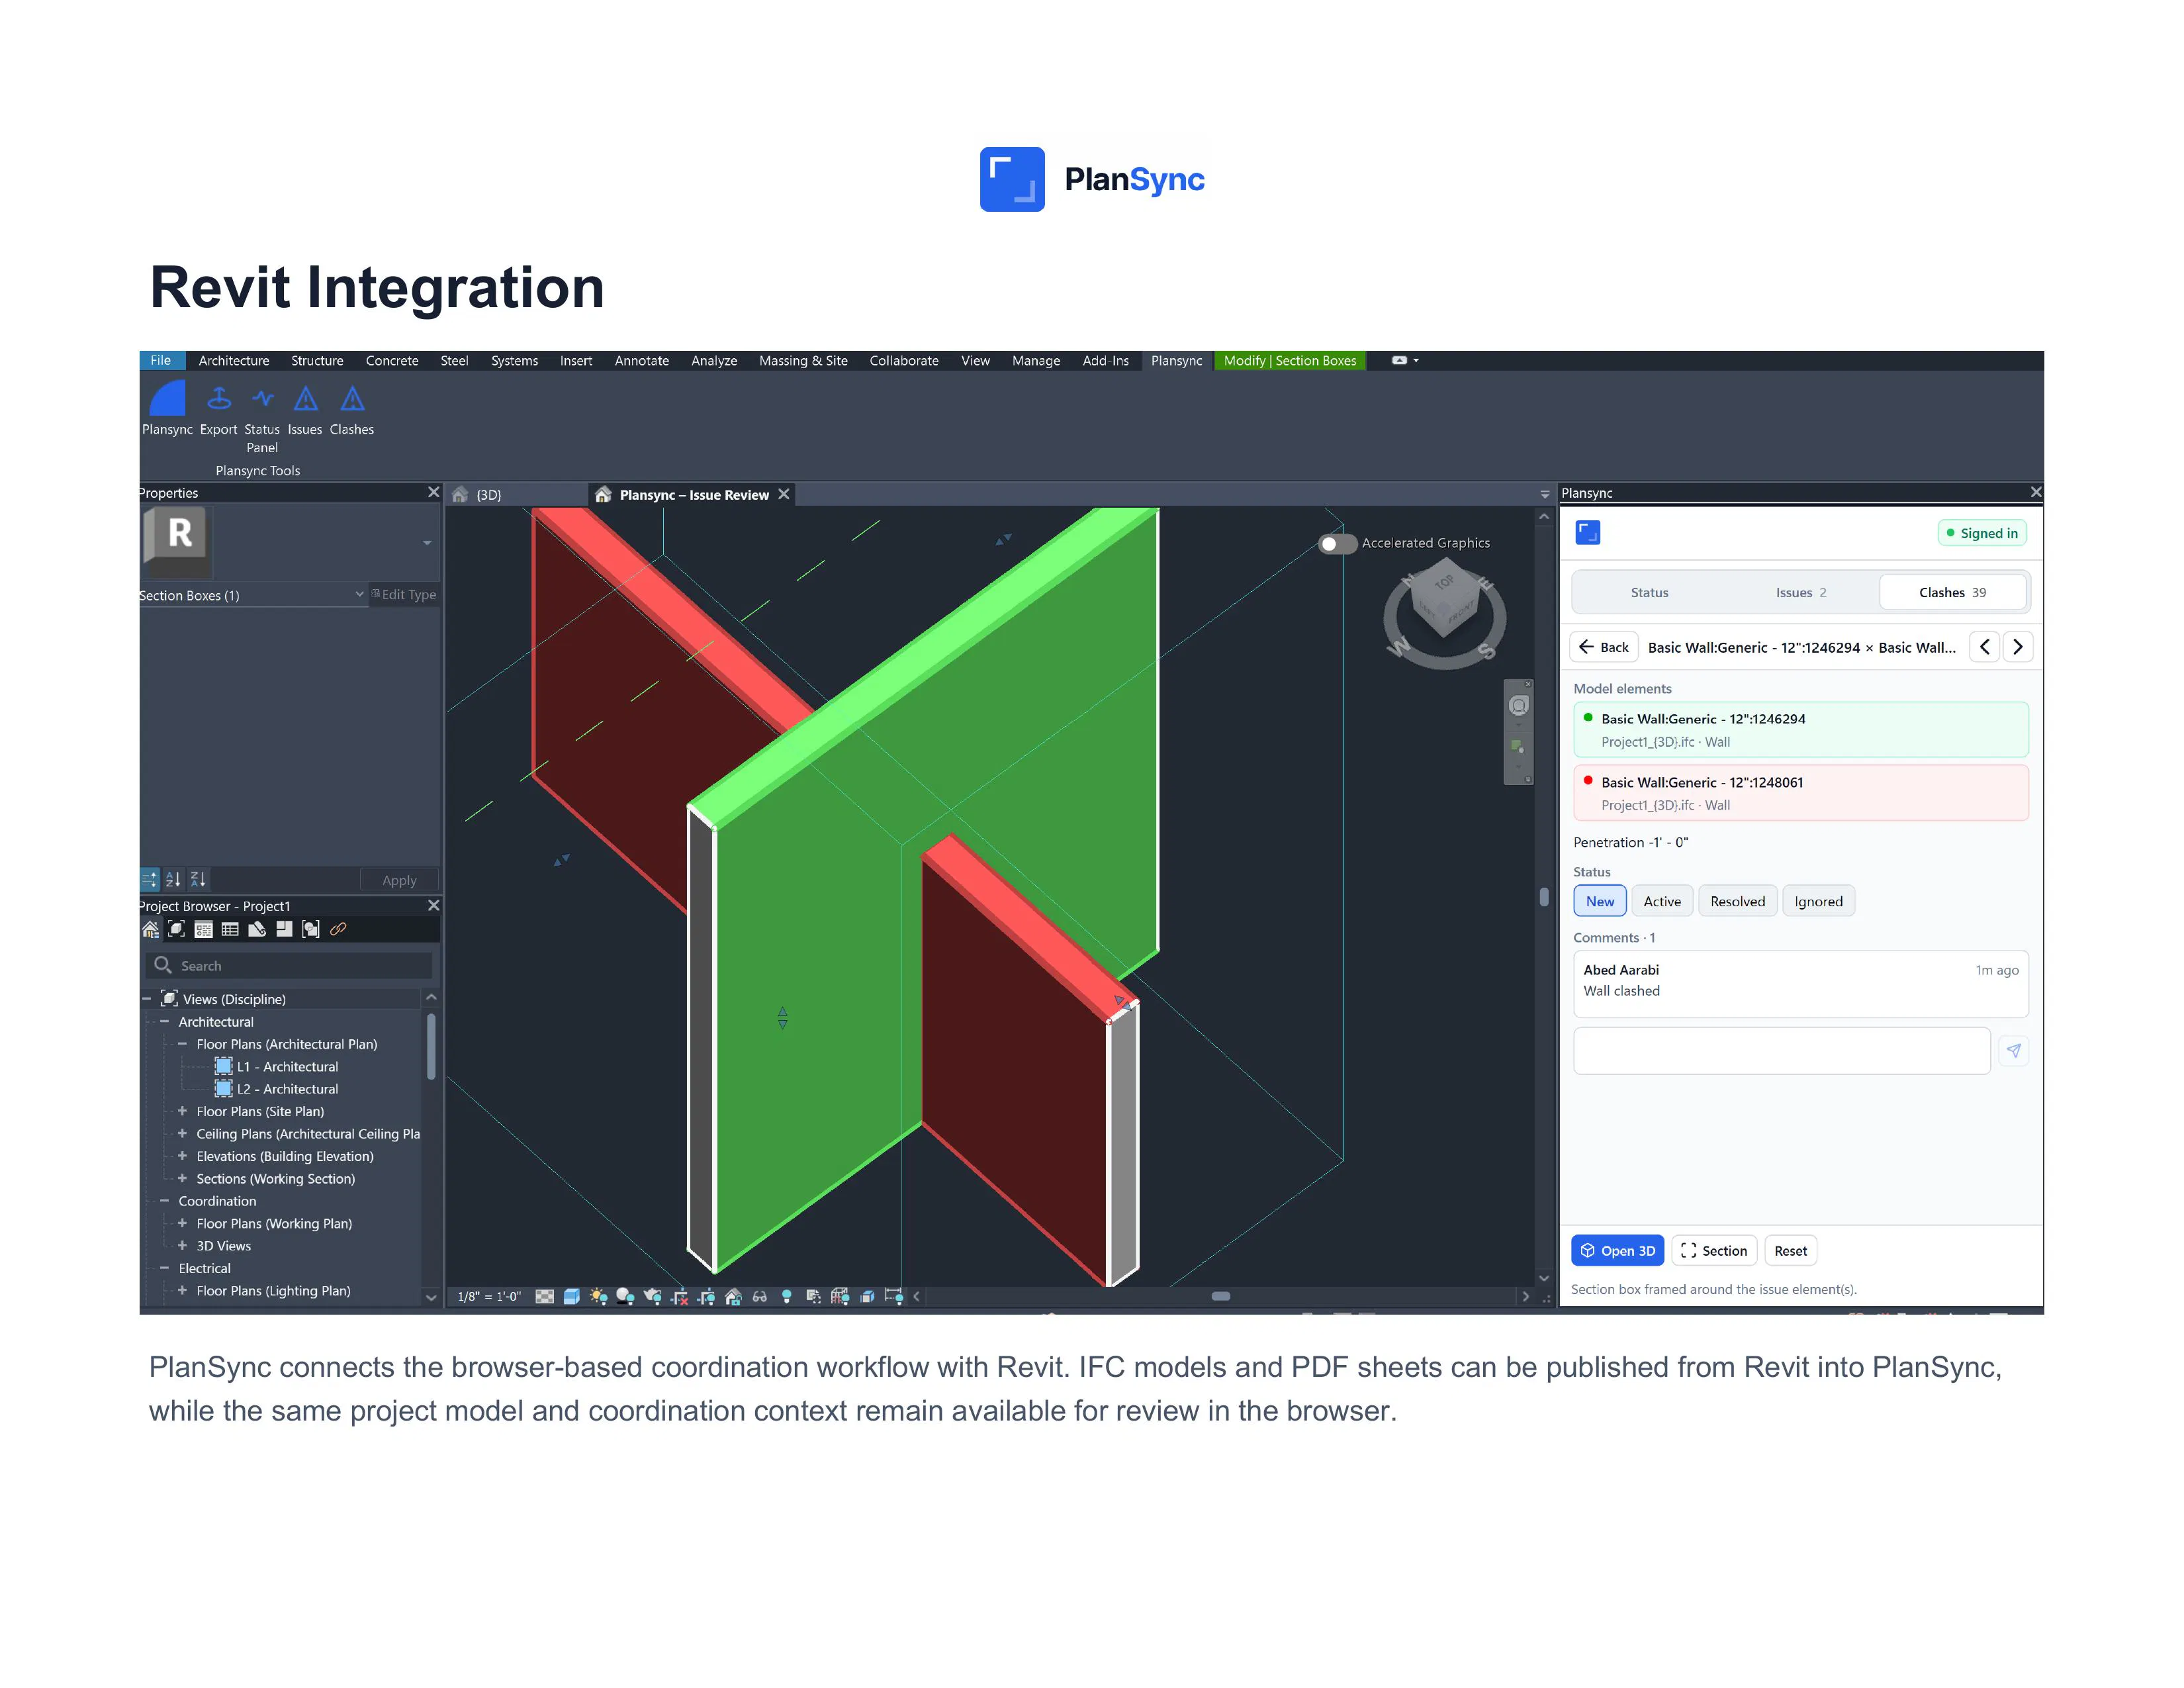
Task: Click the send comment paper-plane icon
Action: (2014, 1050)
